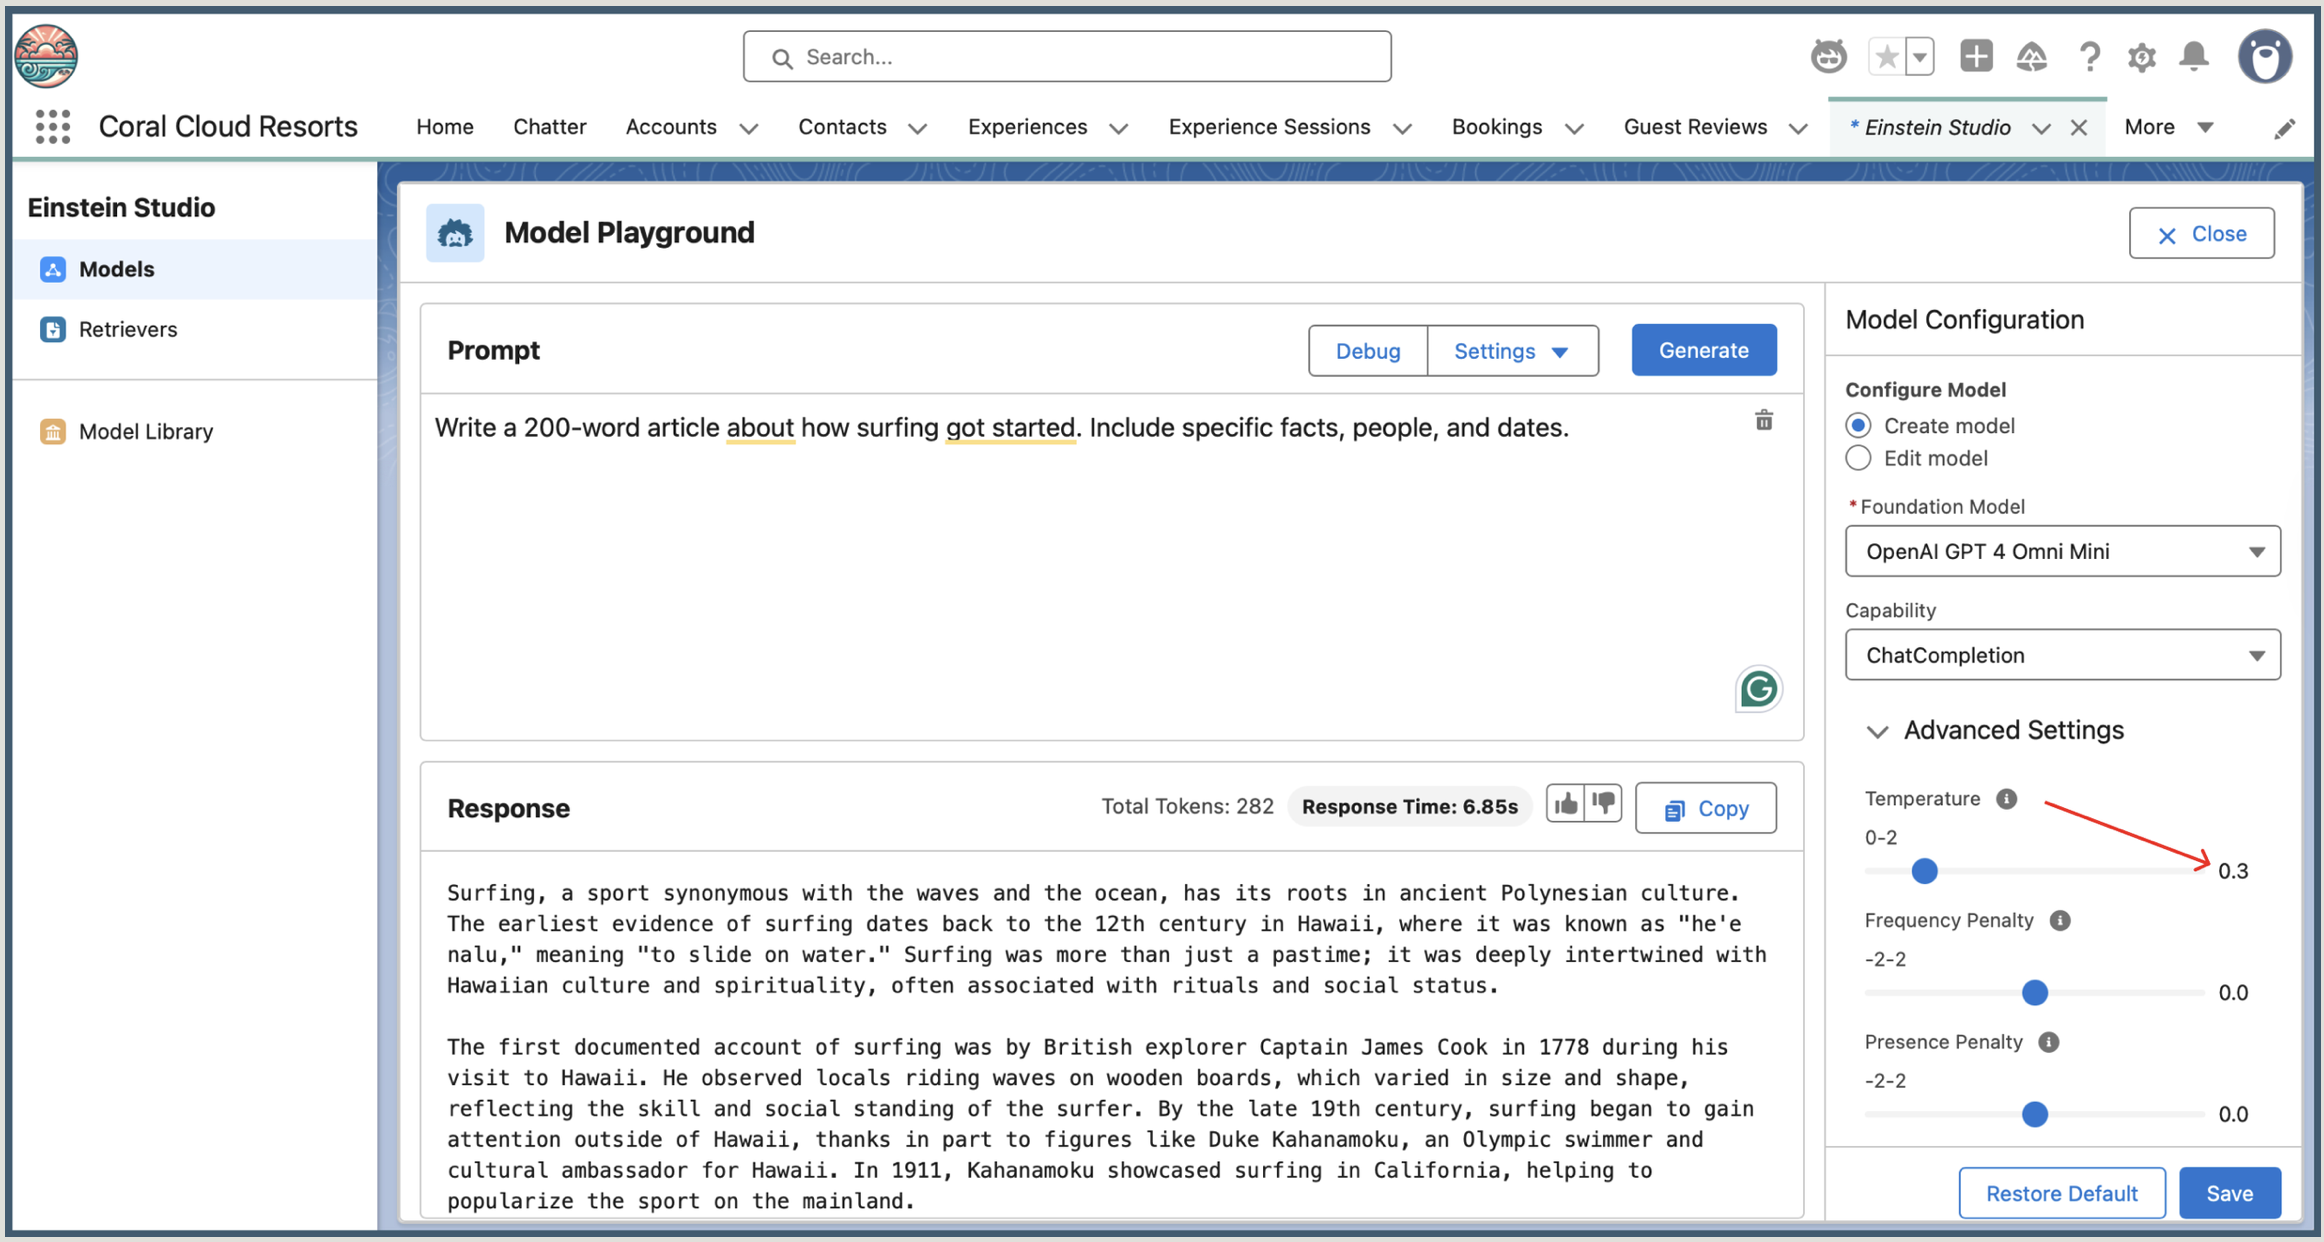
Task: Click the Model Playground header icon
Action: tap(455, 233)
